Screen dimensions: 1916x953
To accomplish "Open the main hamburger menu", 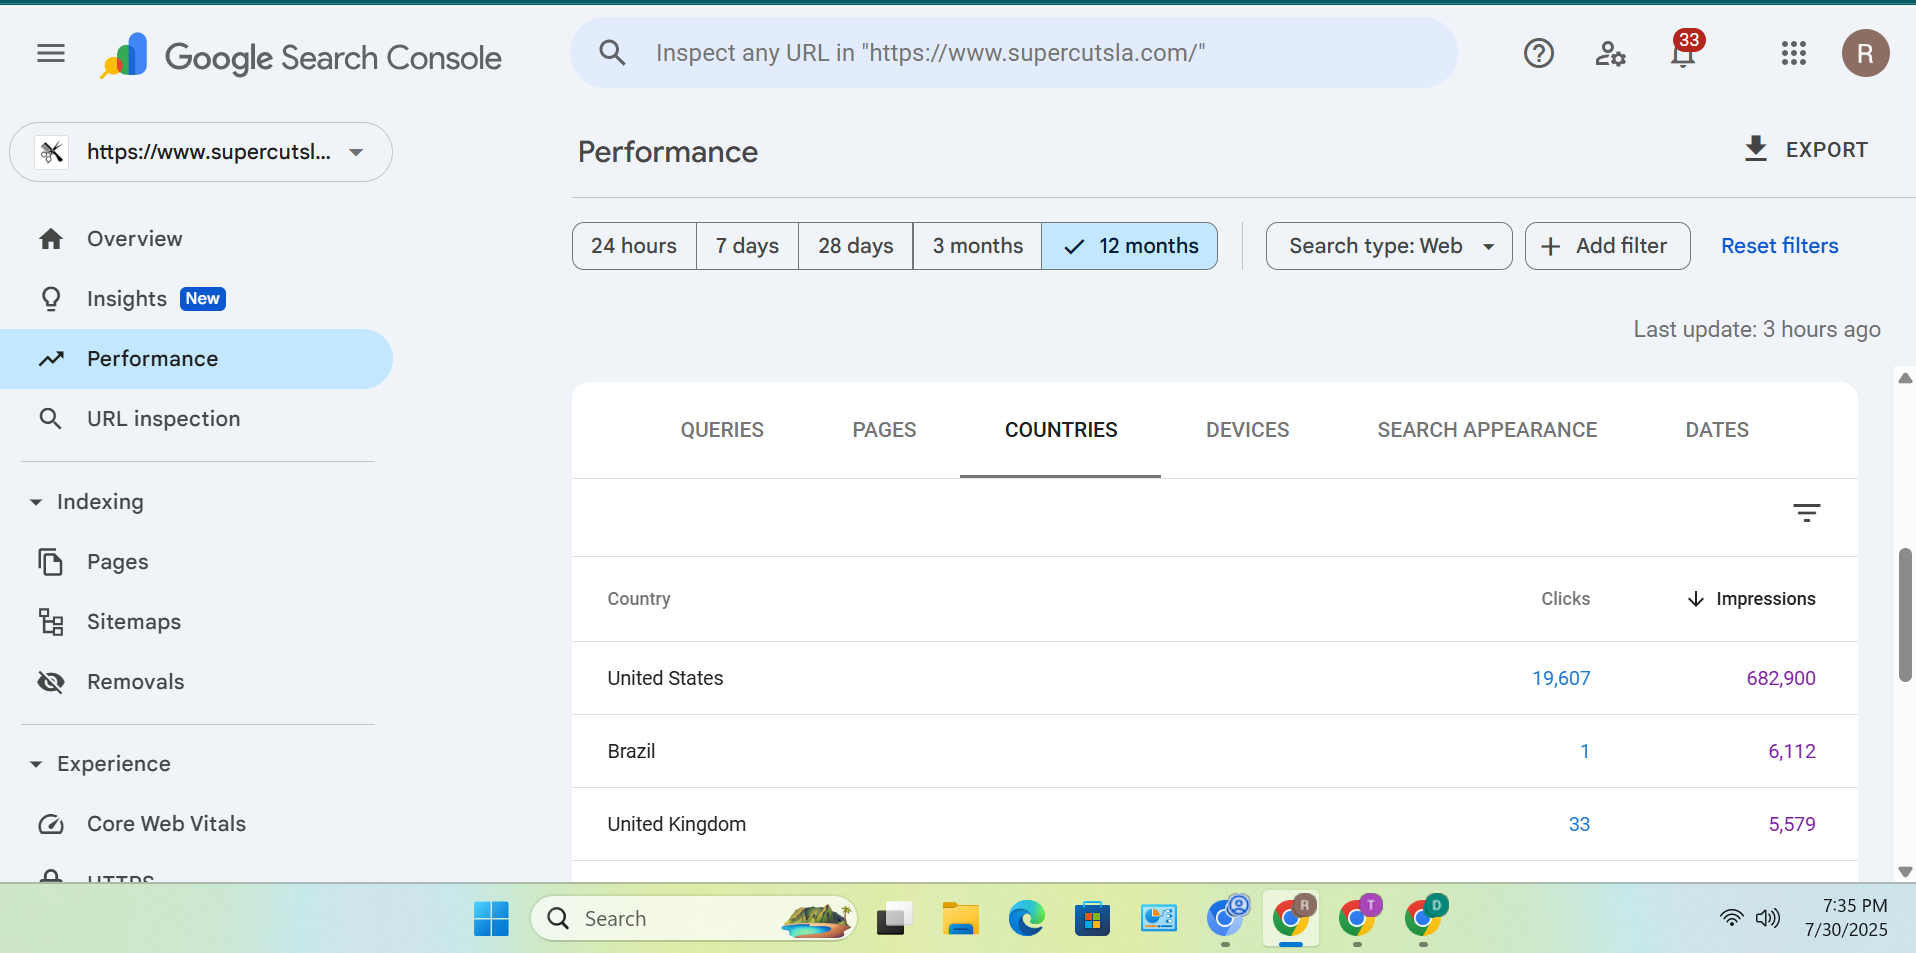I will pyautogui.click(x=51, y=53).
